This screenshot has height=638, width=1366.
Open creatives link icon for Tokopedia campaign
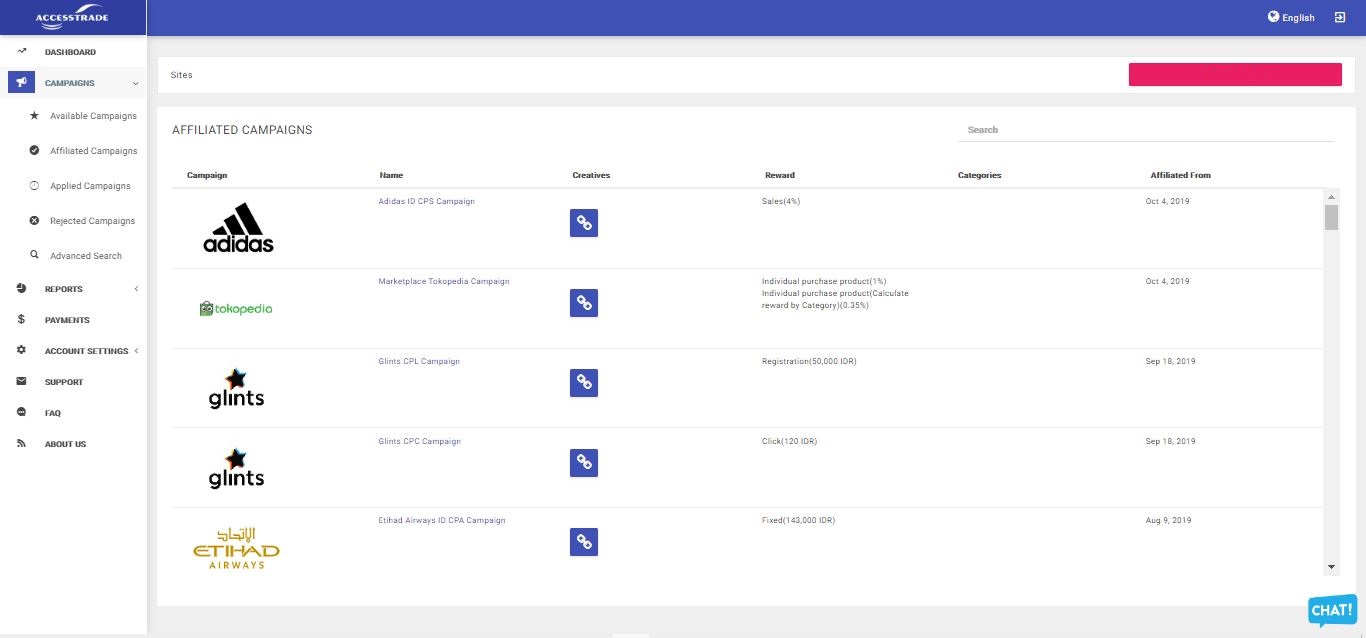pos(584,303)
